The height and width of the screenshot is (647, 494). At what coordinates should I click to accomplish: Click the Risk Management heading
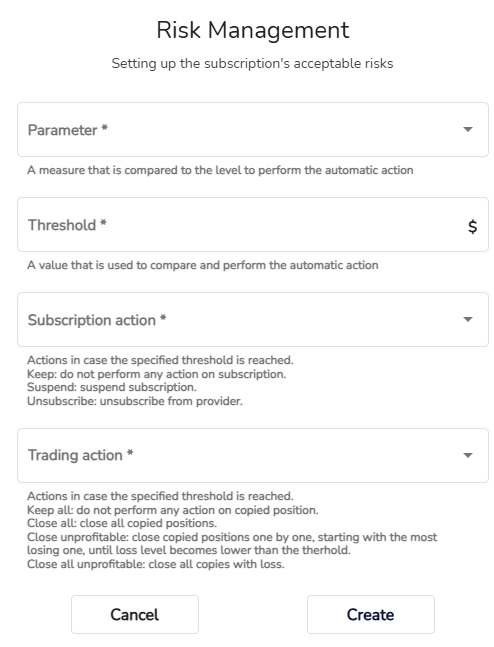pyautogui.click(x=253, y=30)
